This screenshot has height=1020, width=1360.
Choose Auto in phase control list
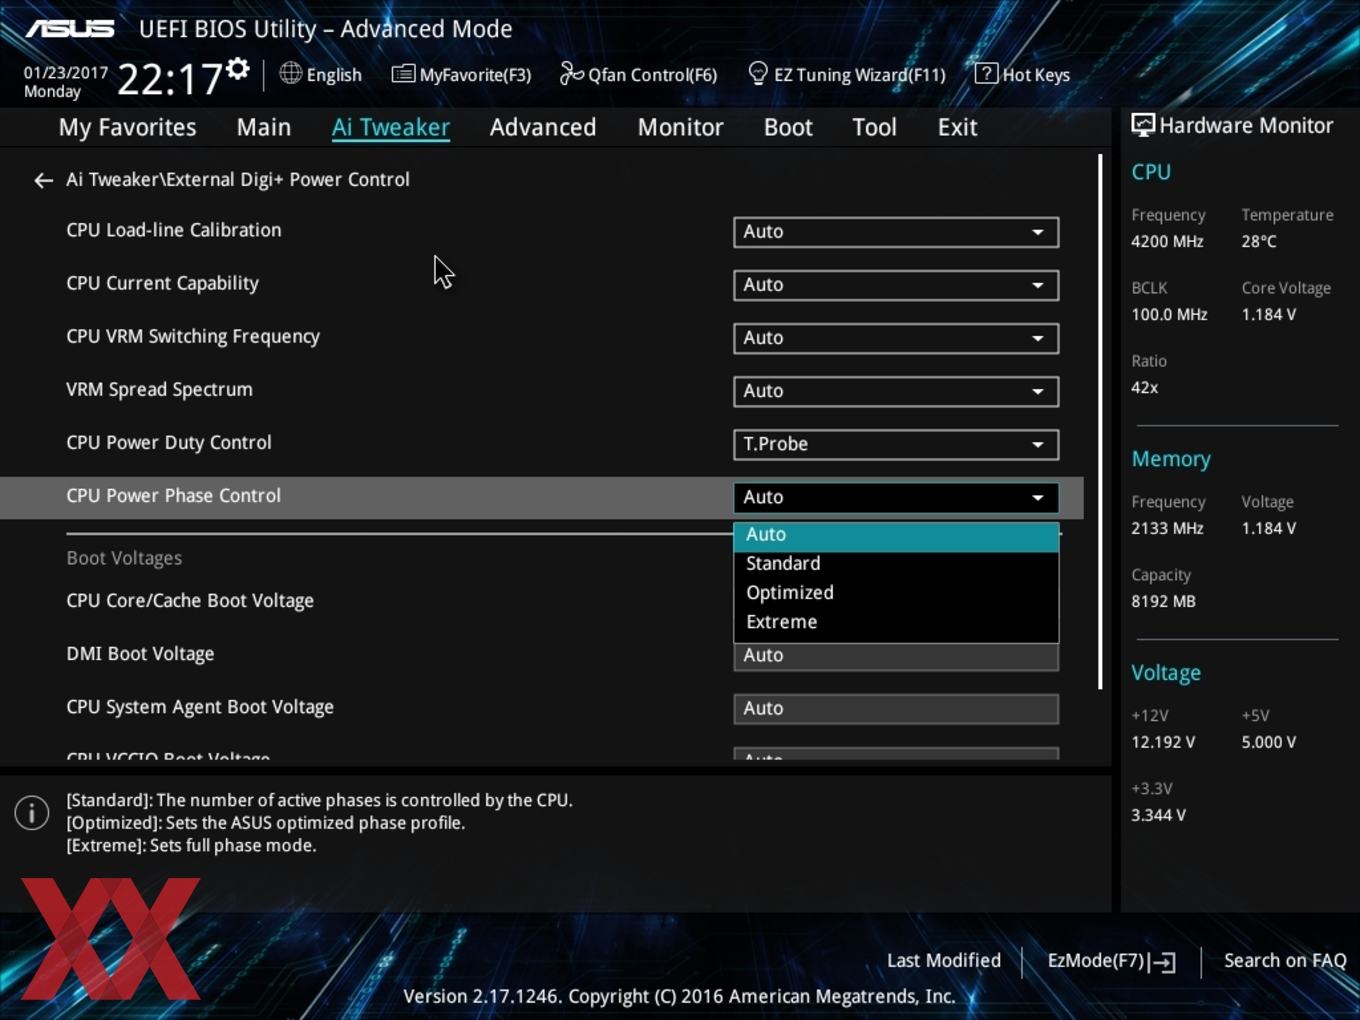click(896, 535)
